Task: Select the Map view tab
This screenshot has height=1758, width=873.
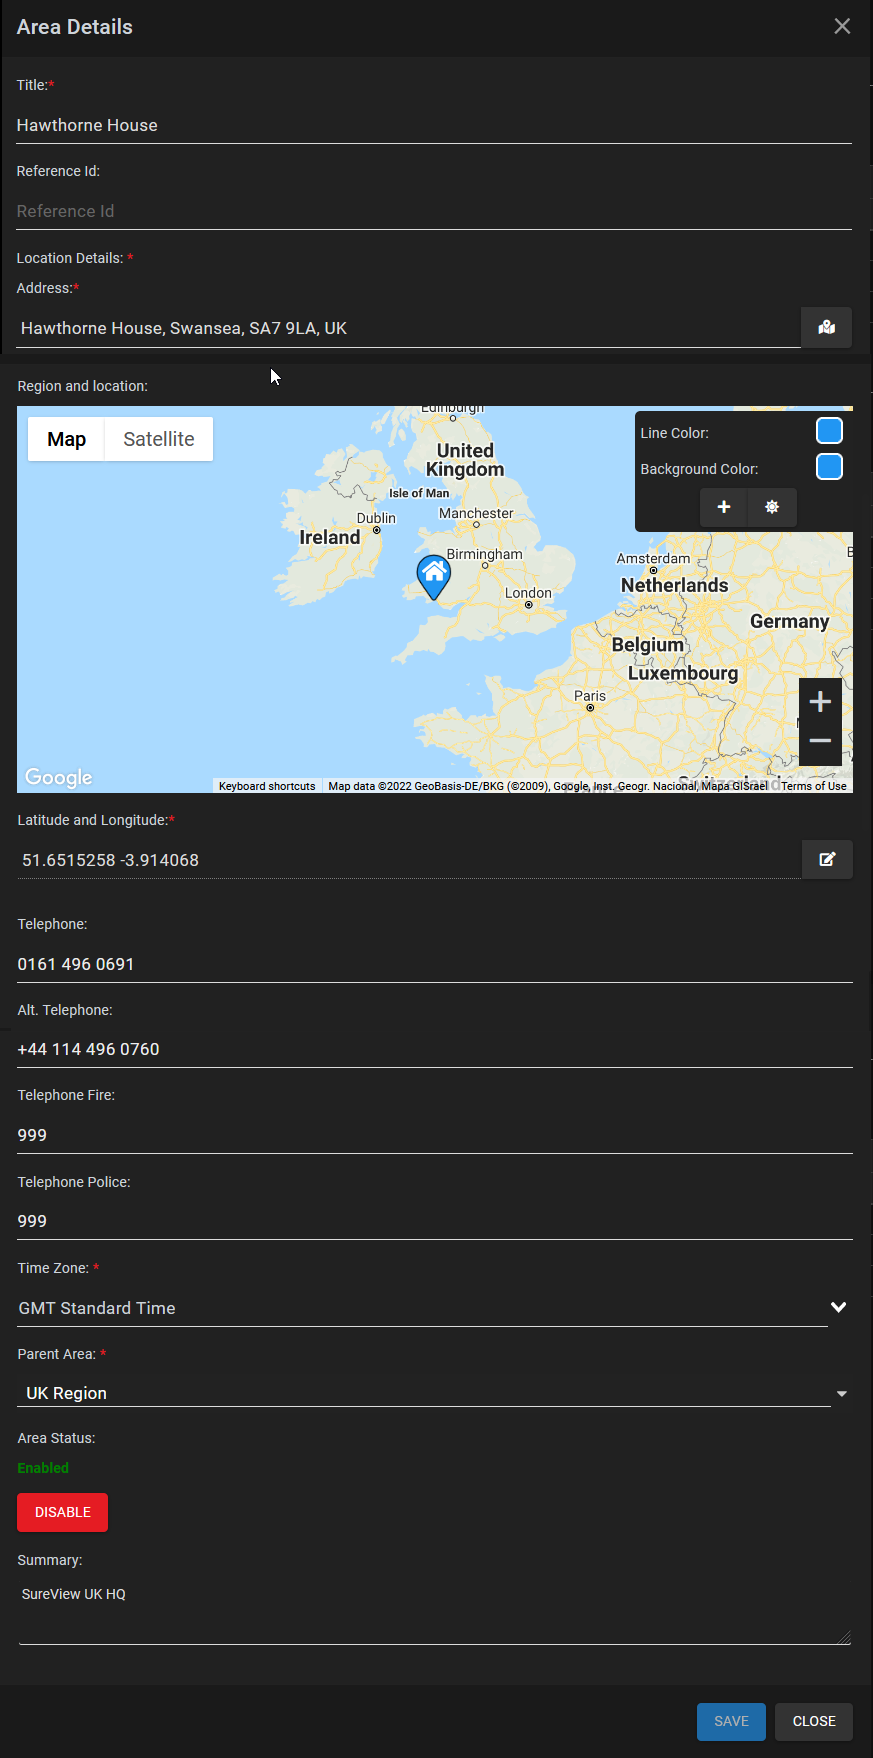Action: [67, 439]
